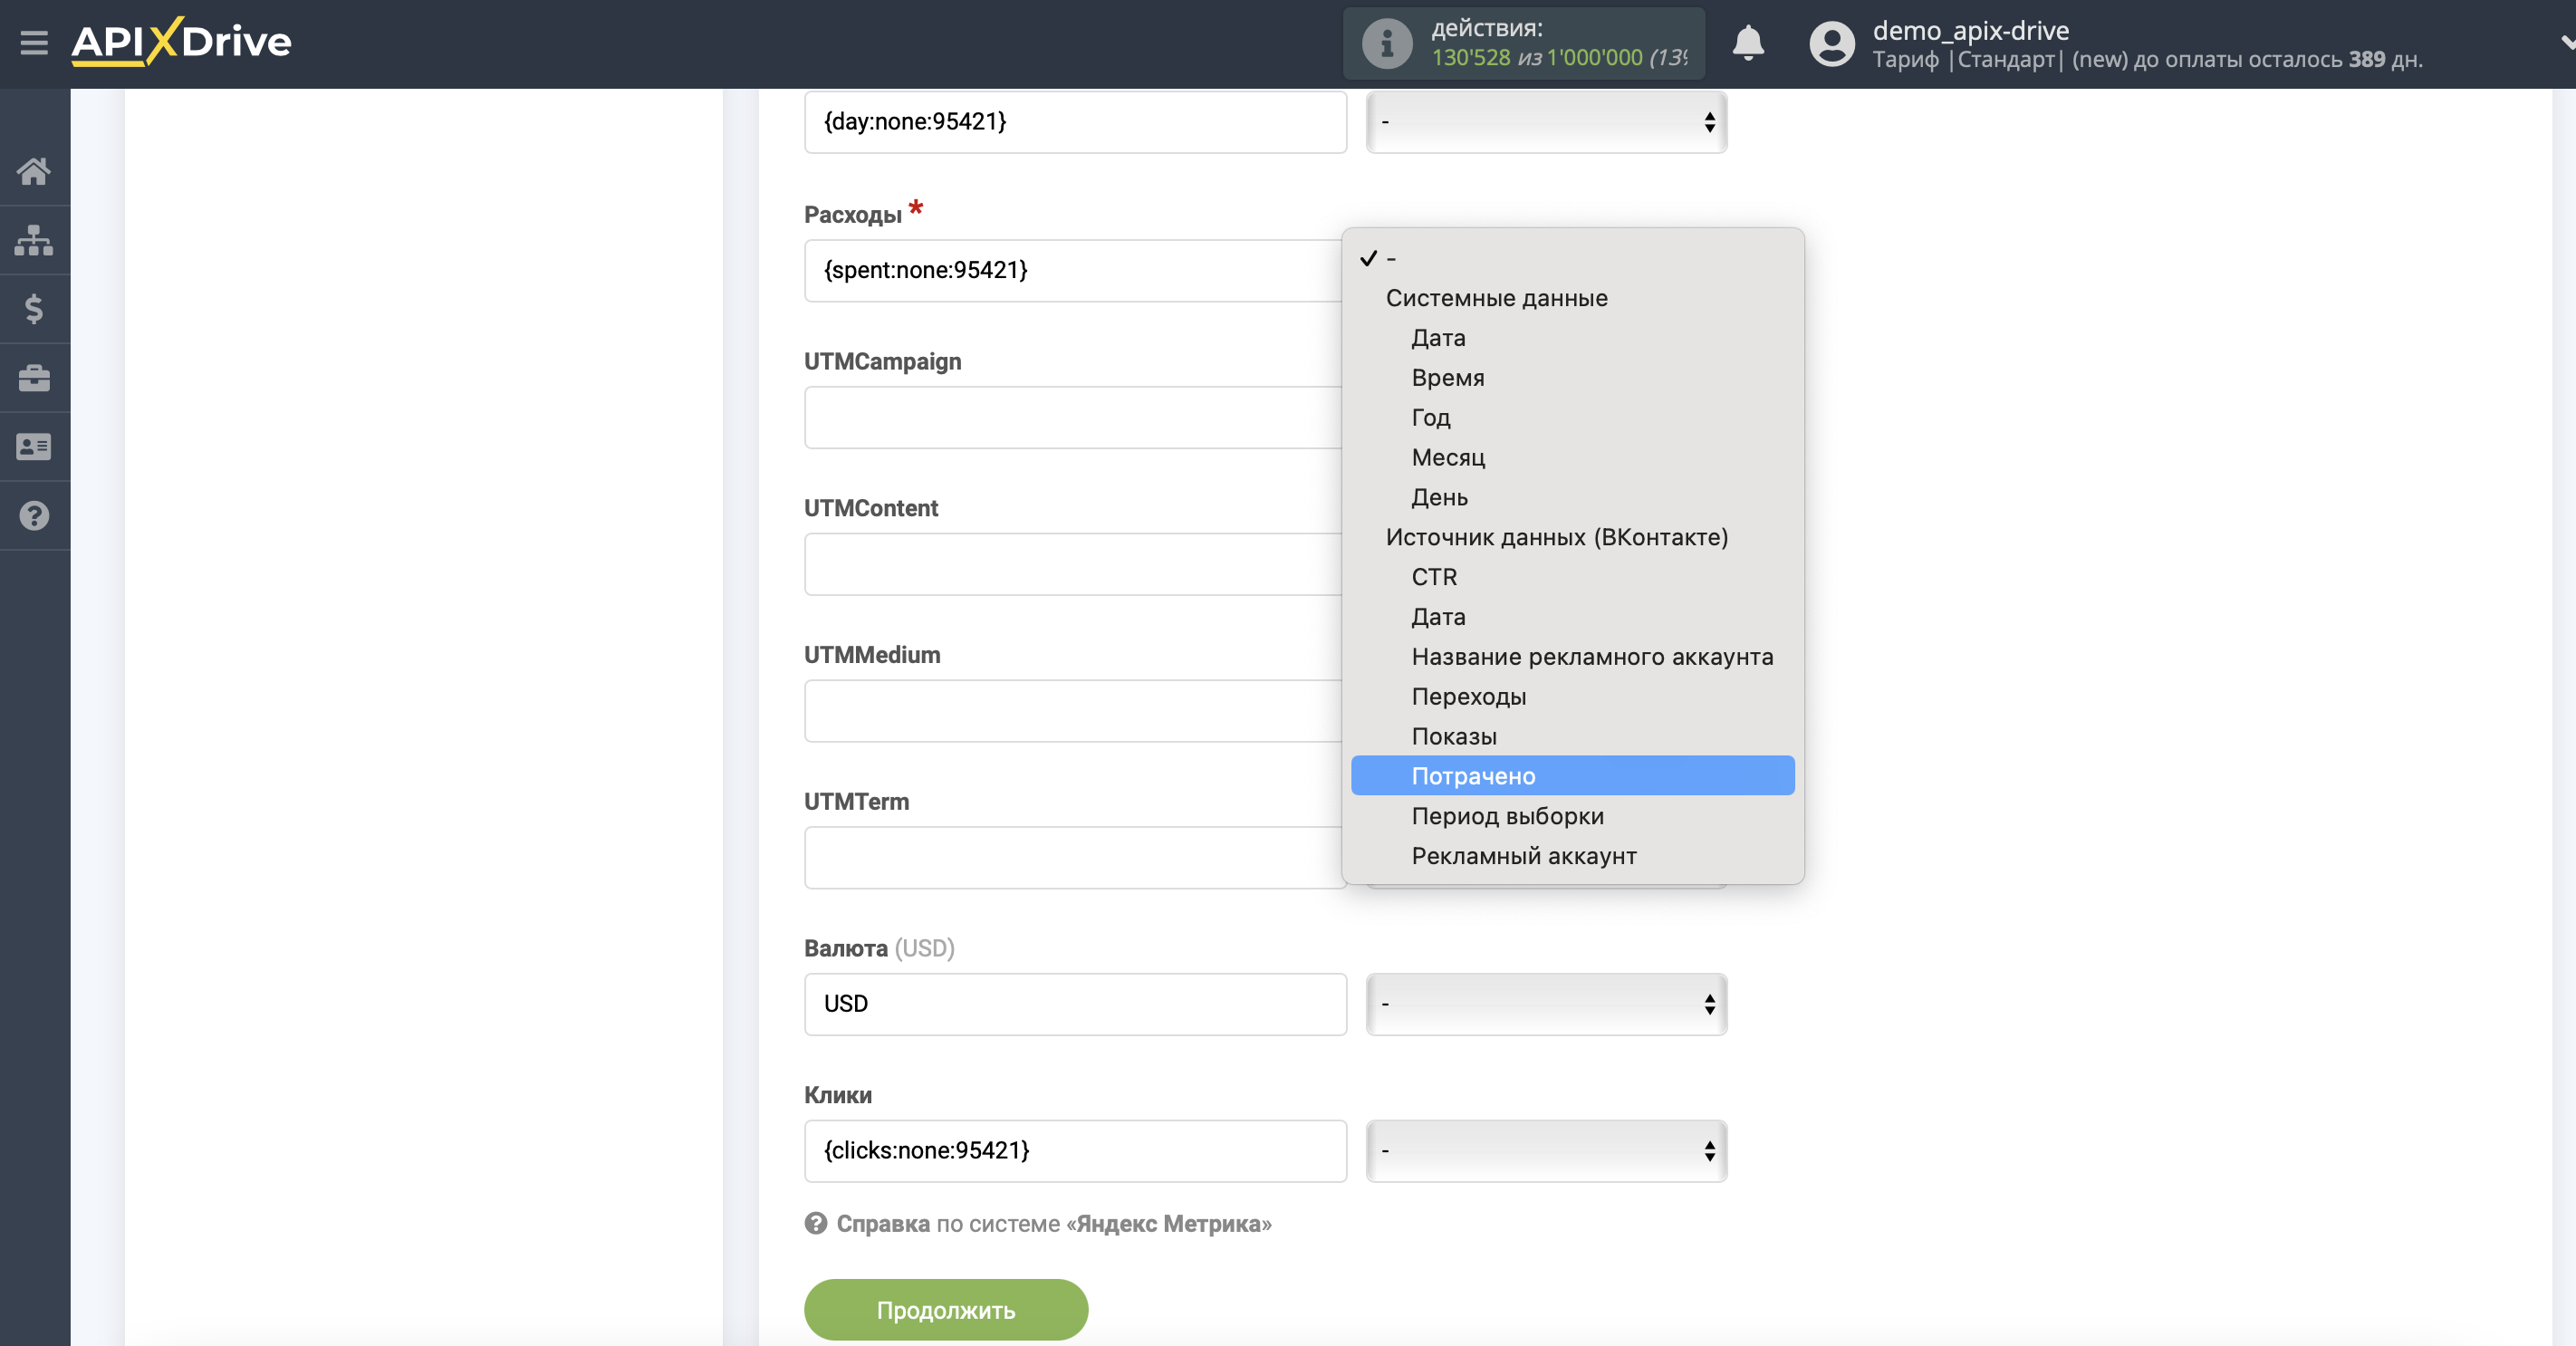This screenshot has width=2576, height=1346.
Task: Open dropdown next to Валюта USD field
Action: click(1546, 1004)
